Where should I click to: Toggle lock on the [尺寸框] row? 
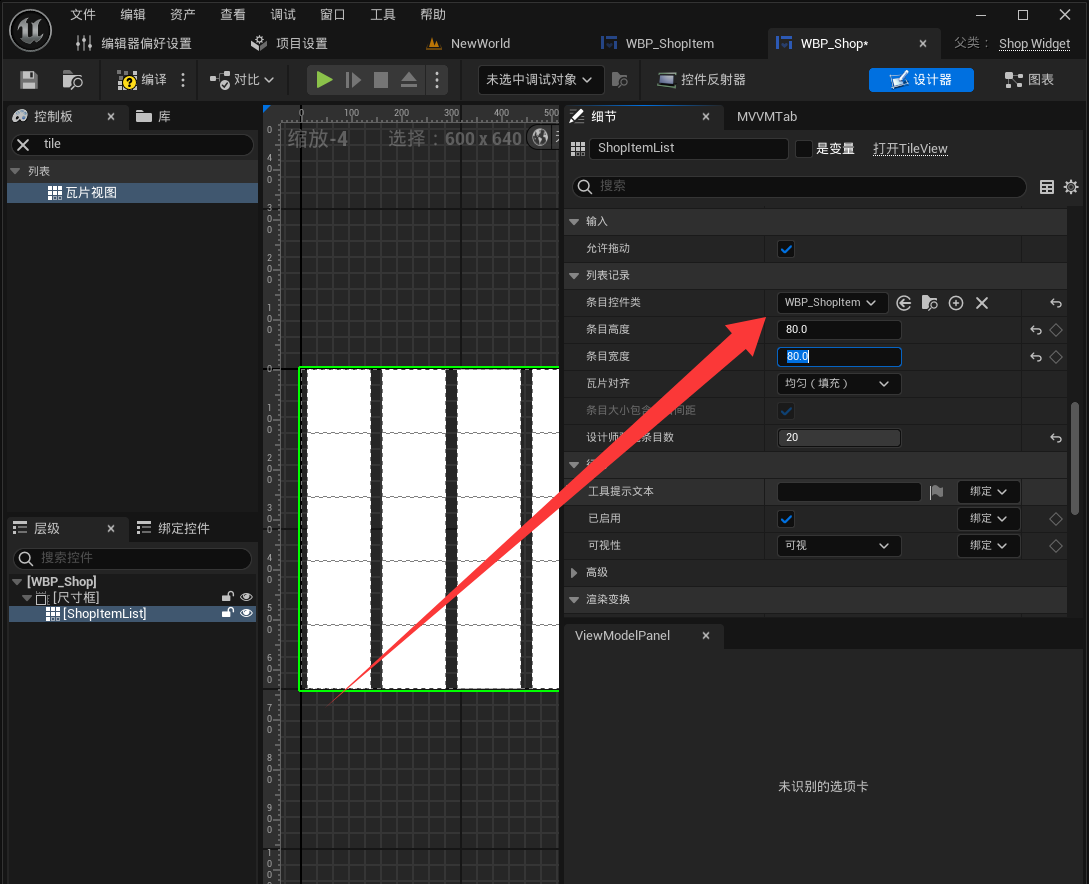(227, 597)
